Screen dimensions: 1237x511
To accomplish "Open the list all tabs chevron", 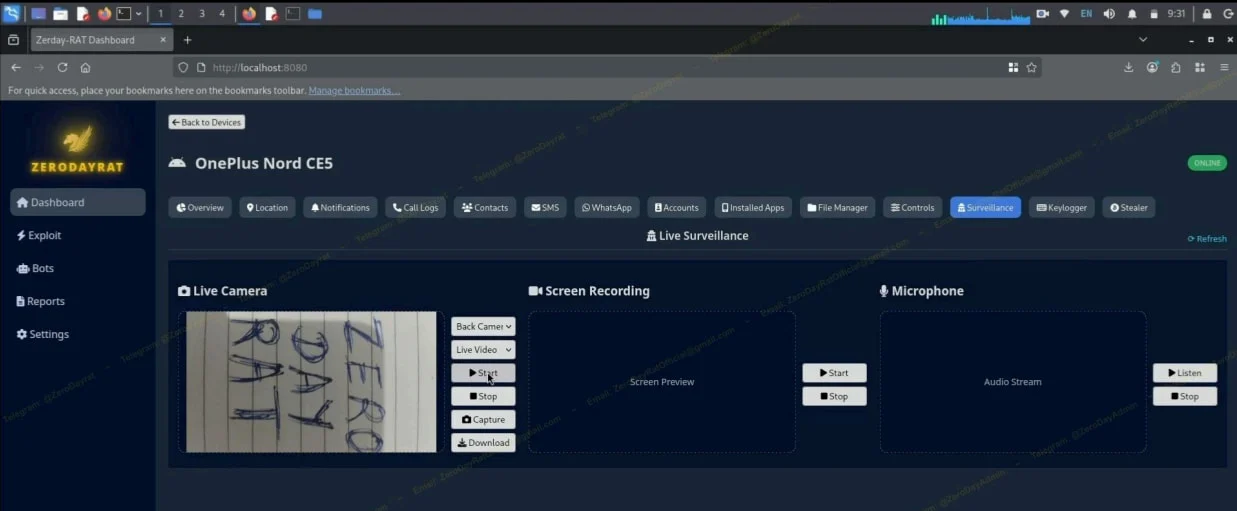I will coord(1143,40).
